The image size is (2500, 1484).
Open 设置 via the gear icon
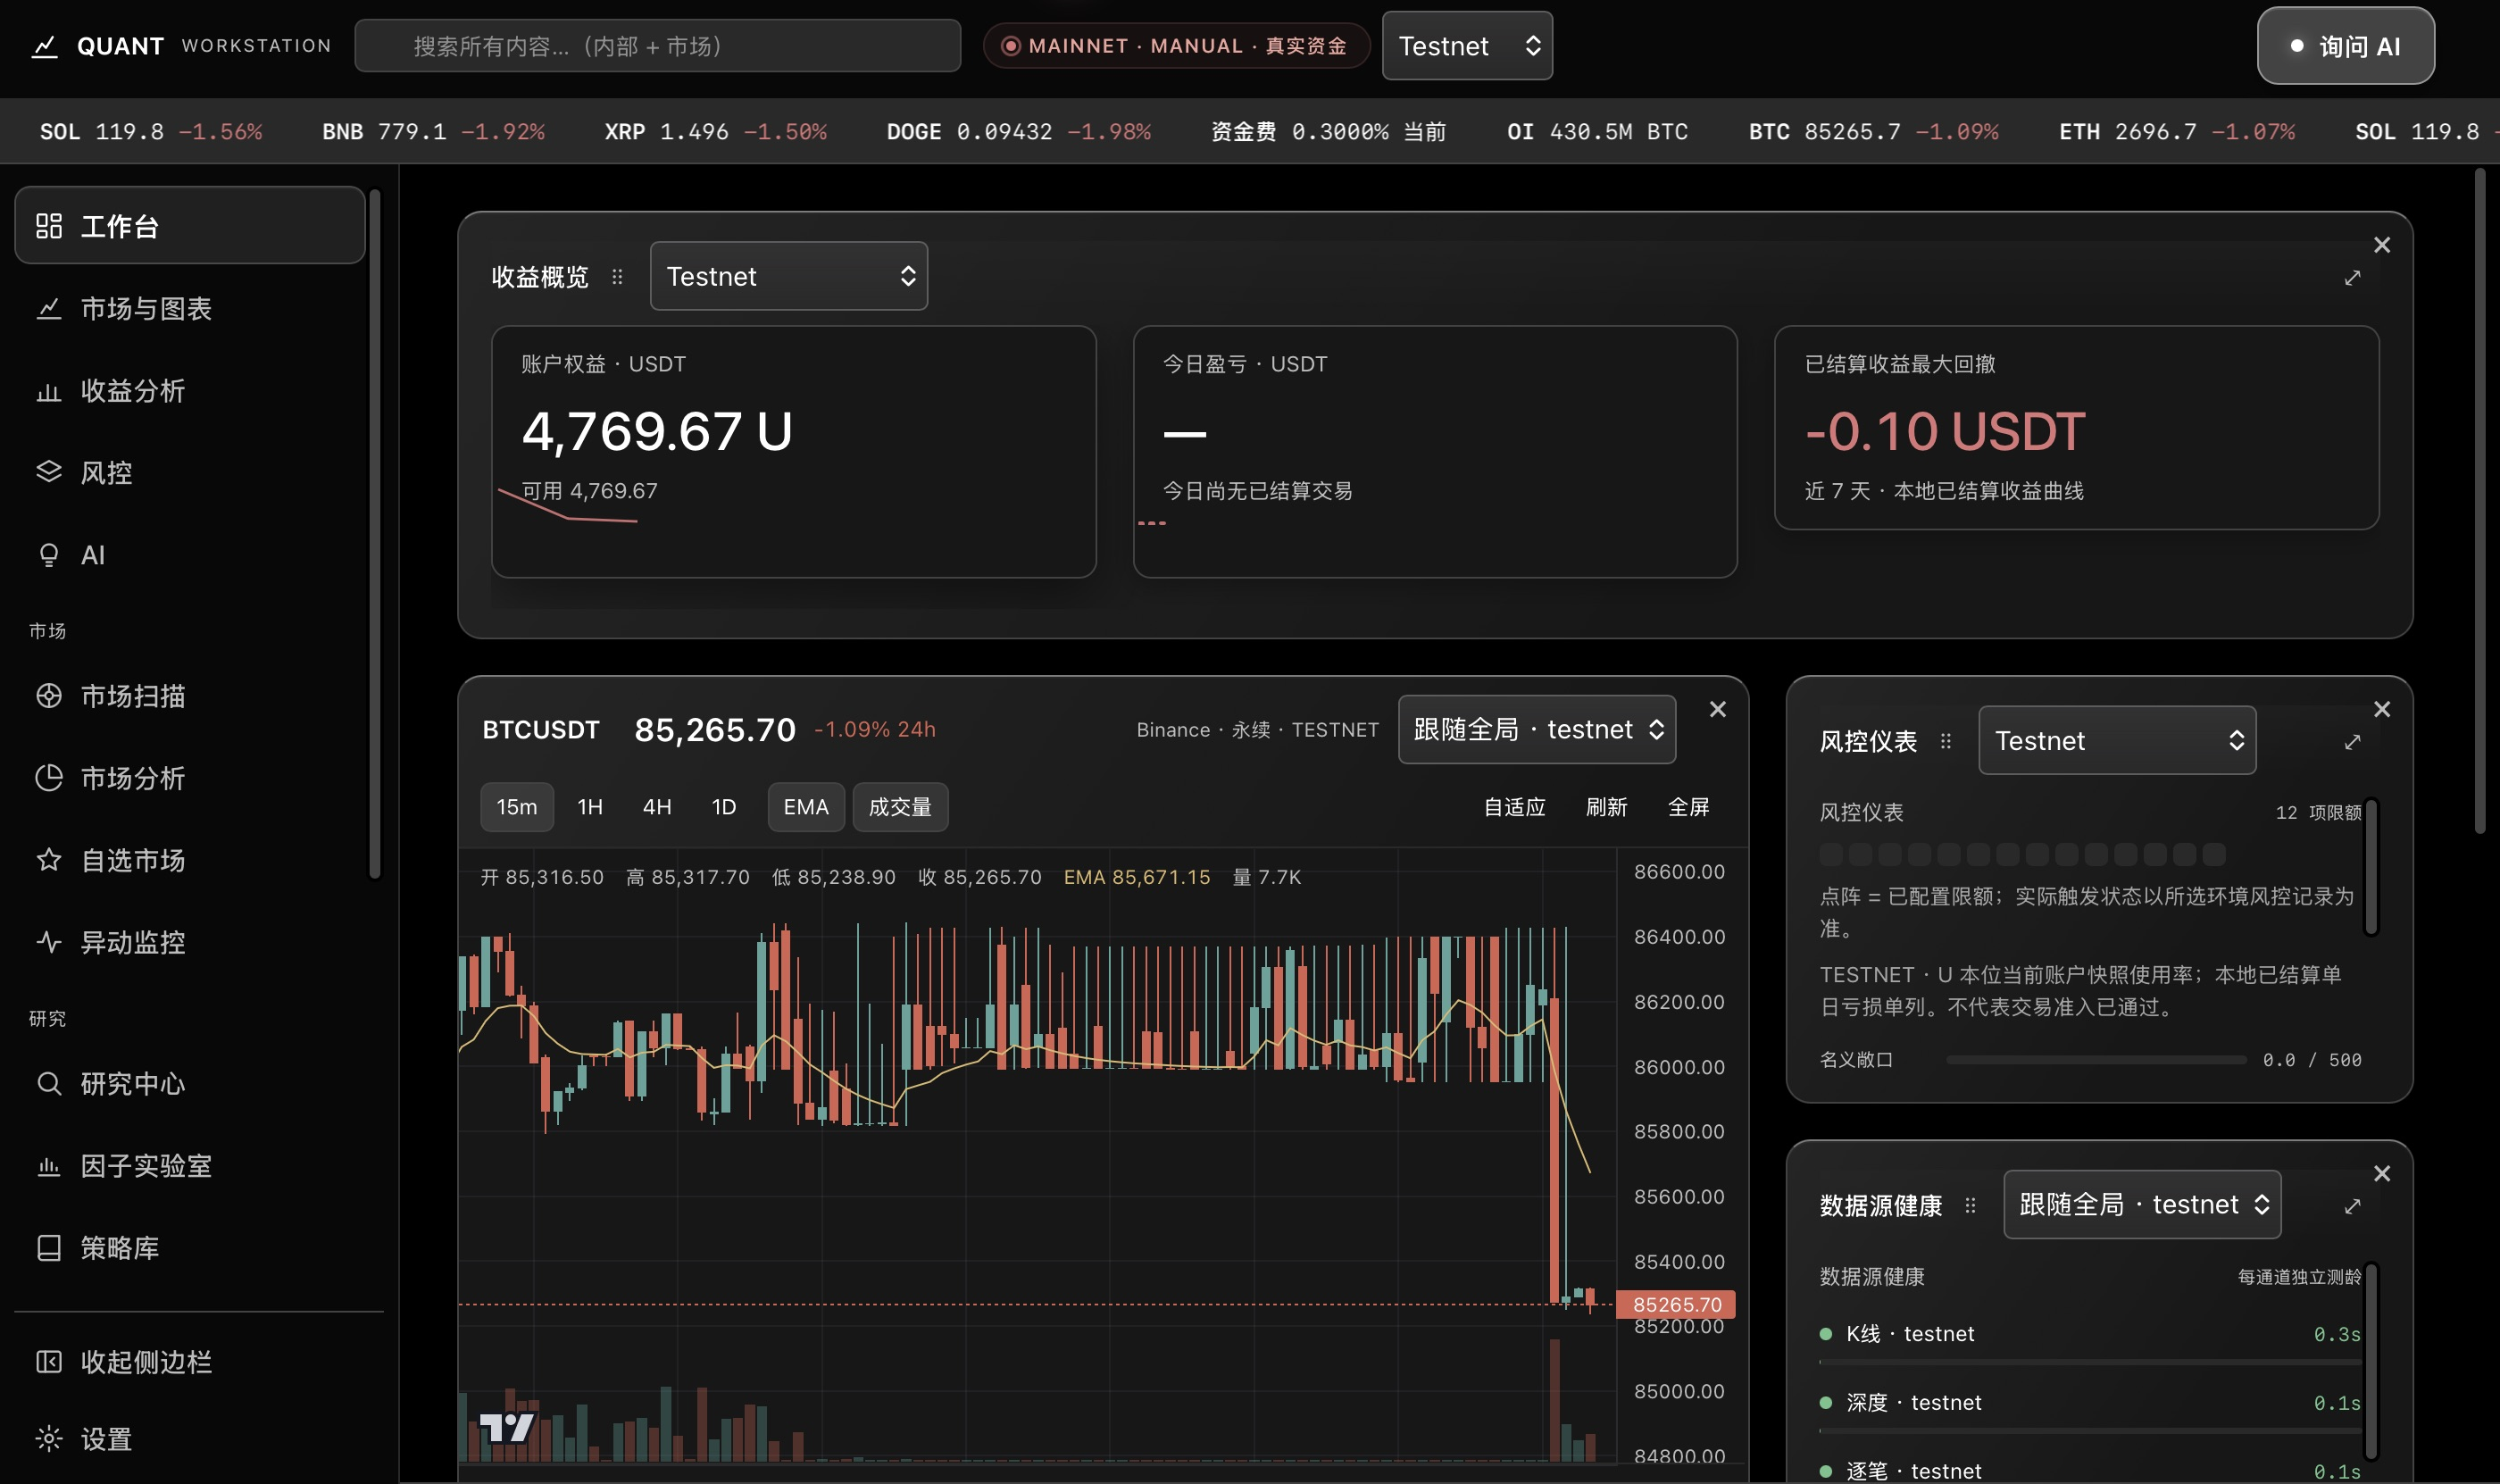[x=49, y=1439]
